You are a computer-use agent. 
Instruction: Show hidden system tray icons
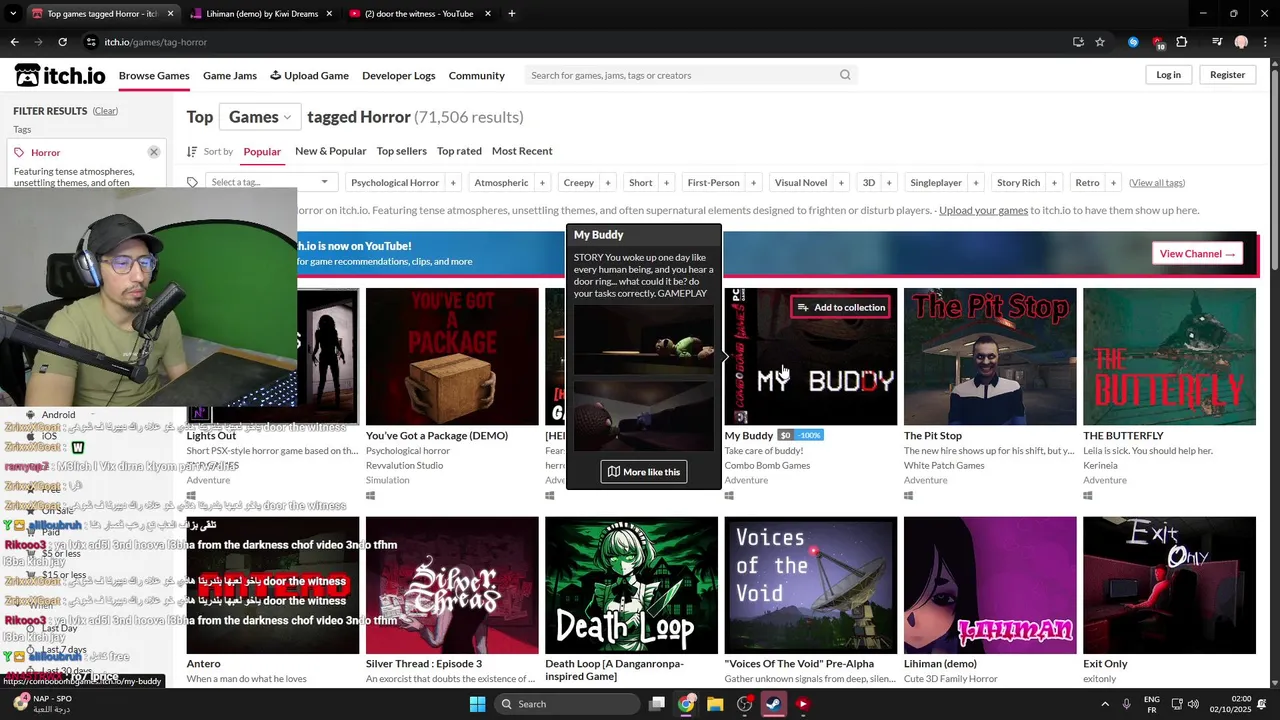pos(1105,704)
